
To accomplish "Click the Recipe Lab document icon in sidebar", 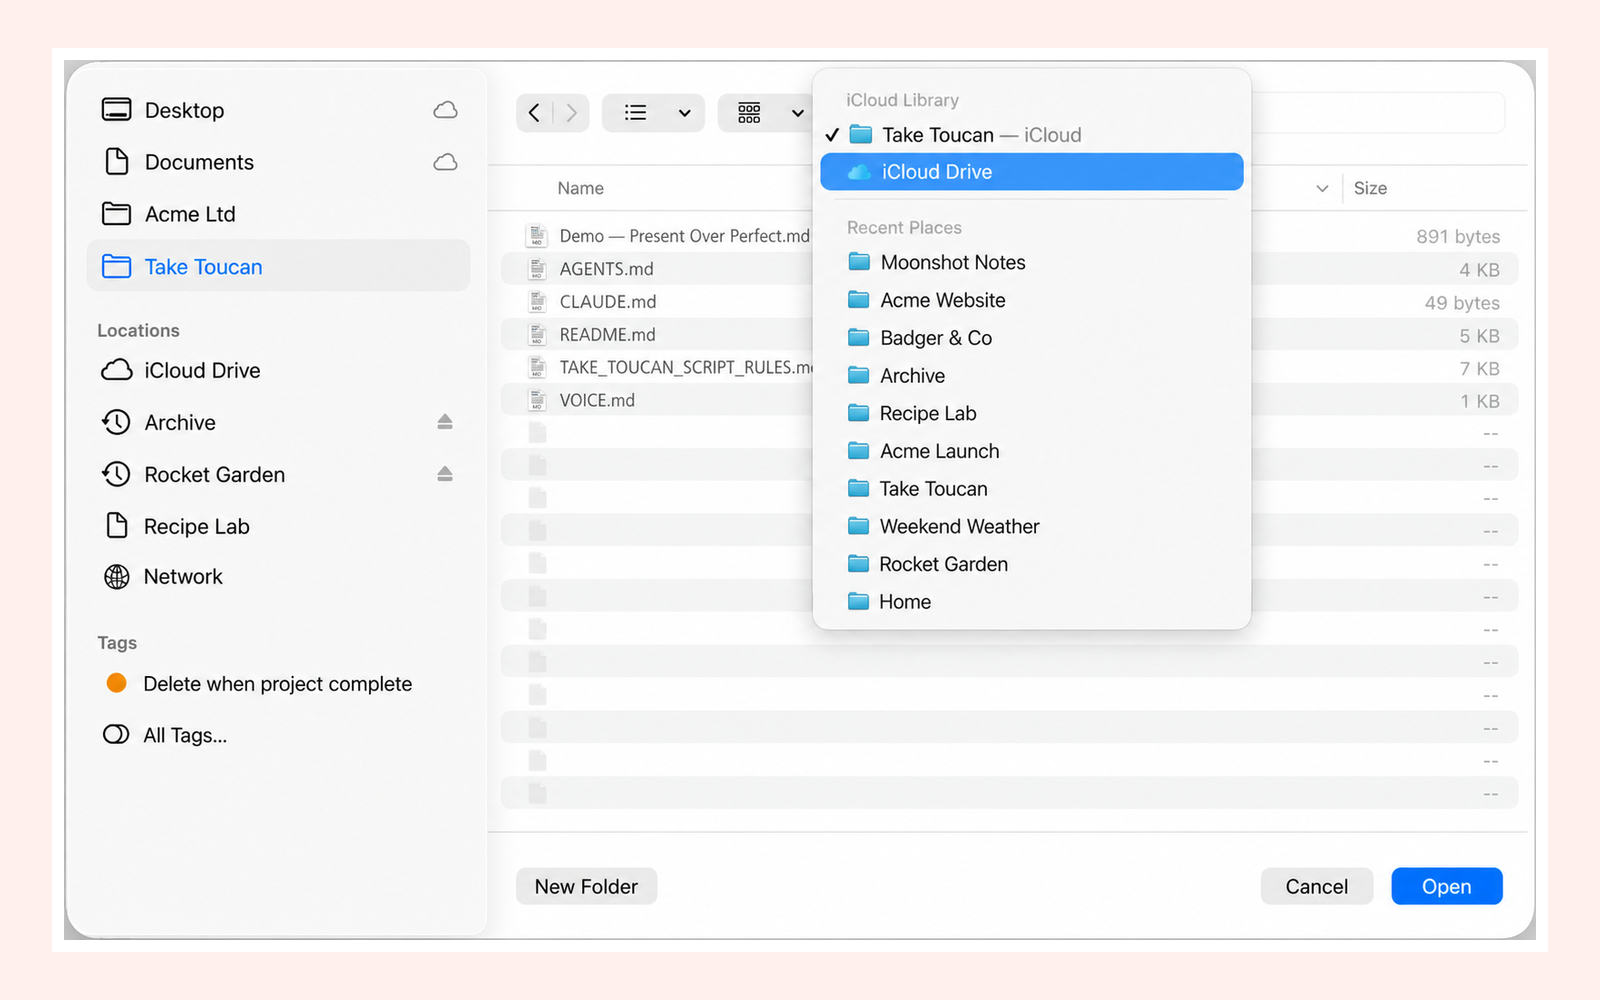I will coord(117,526).
